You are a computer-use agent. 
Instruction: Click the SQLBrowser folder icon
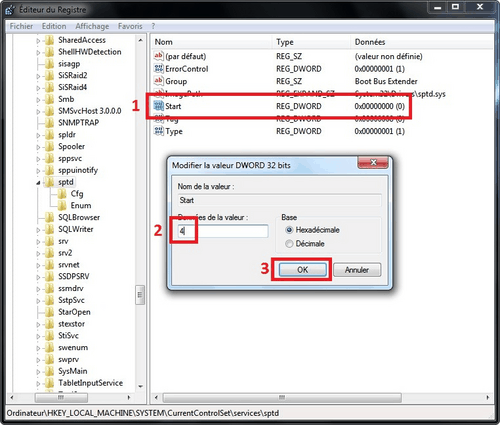pos(49,218)
